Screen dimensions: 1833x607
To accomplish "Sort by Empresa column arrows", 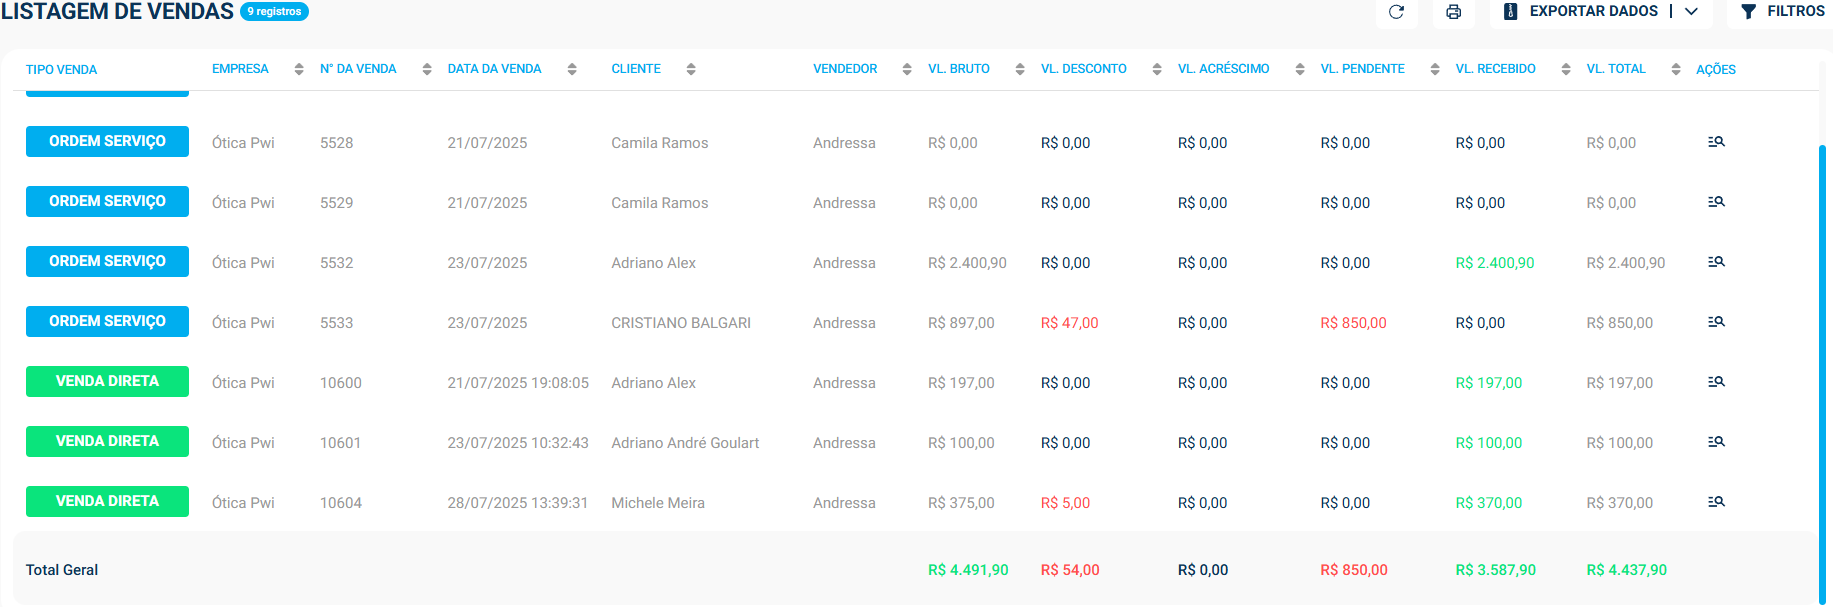I will [x=299, y=69].
